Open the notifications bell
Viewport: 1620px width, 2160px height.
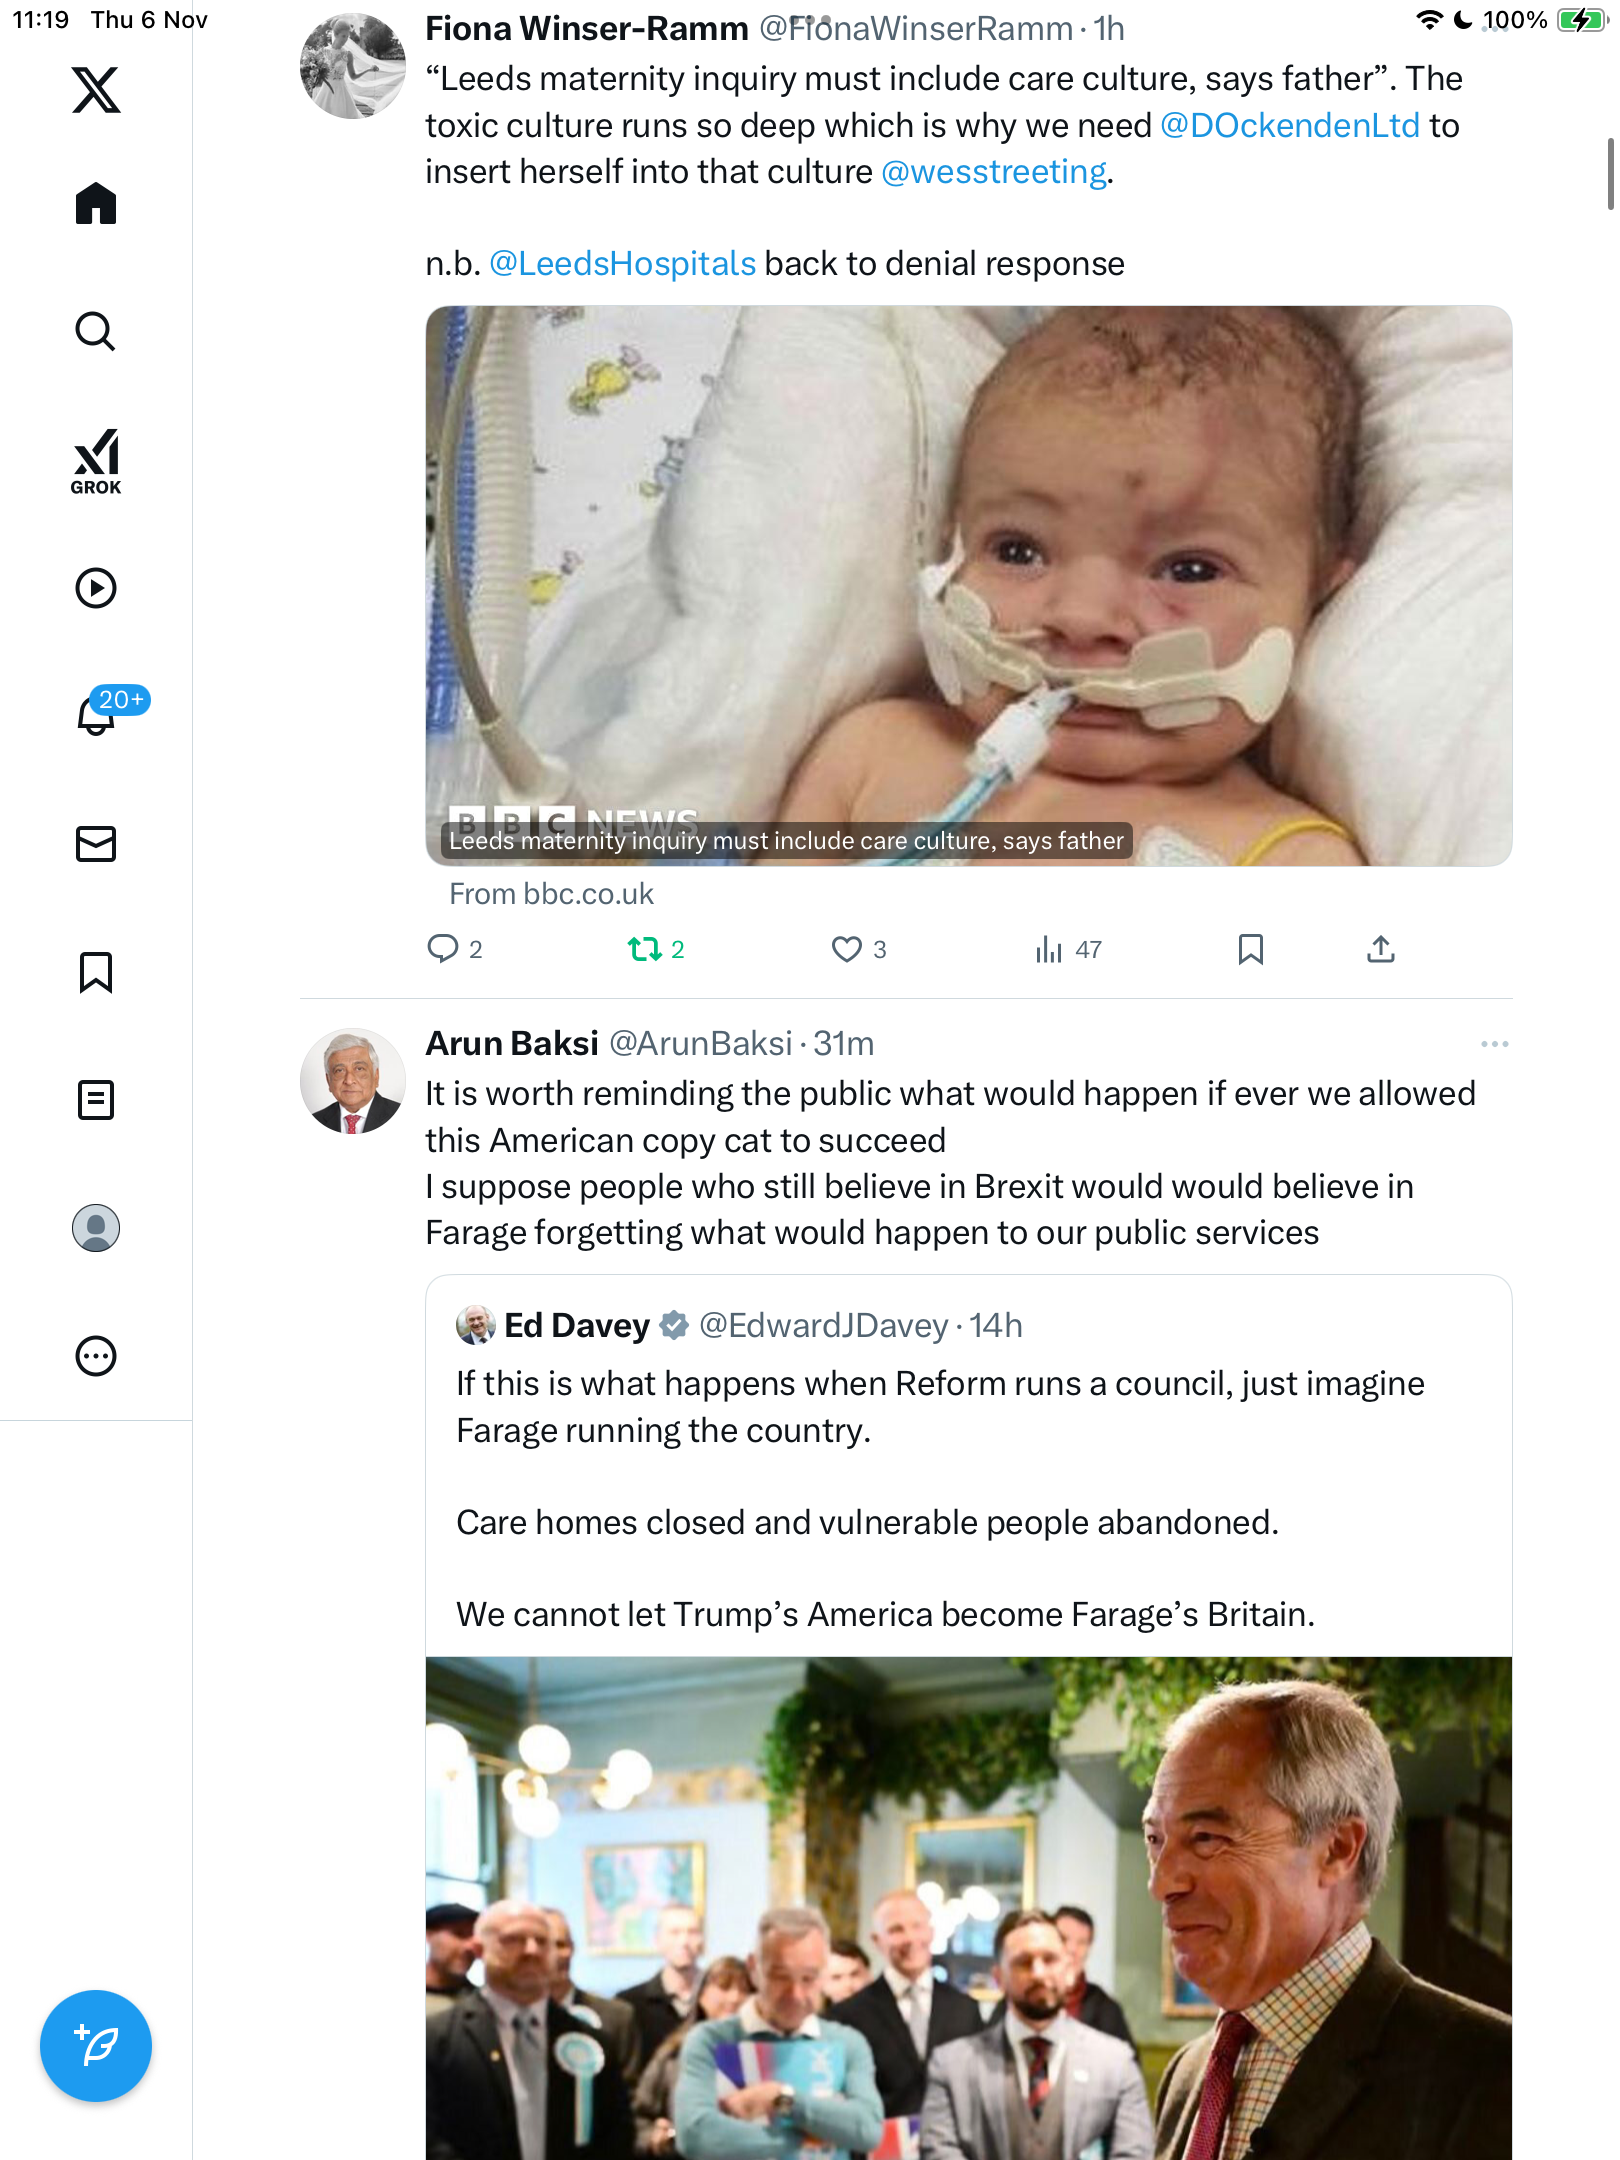(x=96, y=714)
